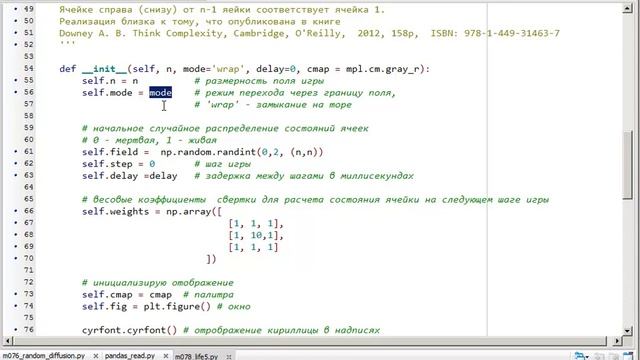Click 'mpl.cm.gray_r' in the def line
This screenshot has width=640, height=360.
(x=382, y=69)
